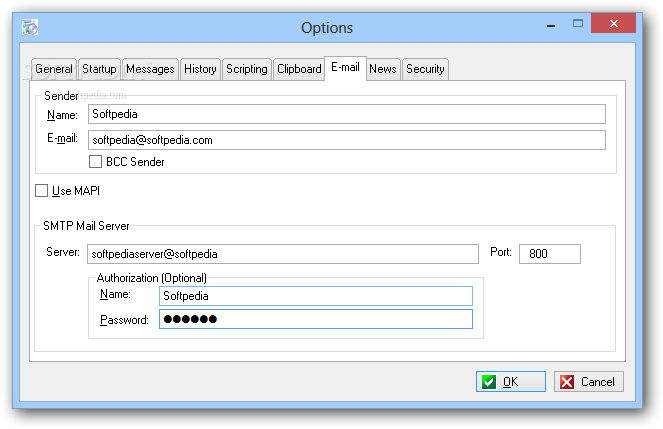Click the application icon in title bar
Viewport: 663px width, 429px height.
(30, 27)
